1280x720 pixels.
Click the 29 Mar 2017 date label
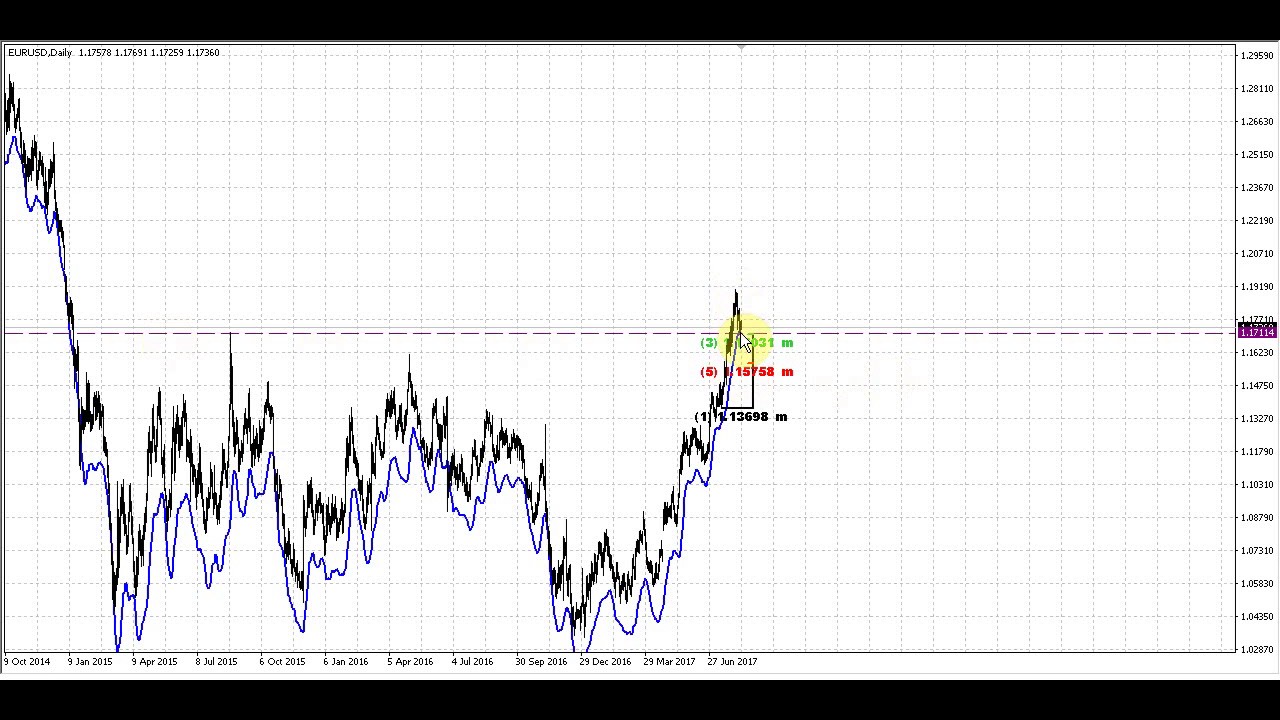pos(669,662)
